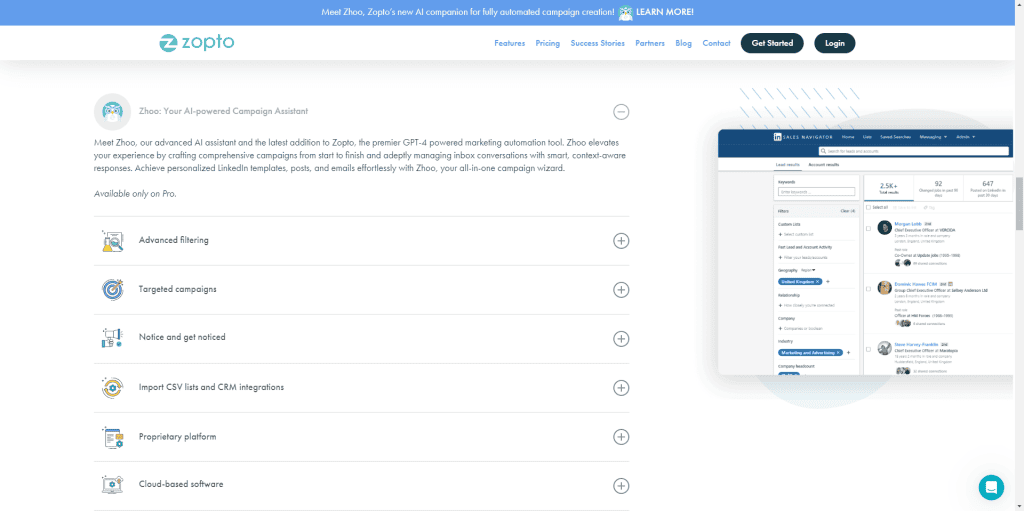Image resolution: width=1024 pixels, height=511 pixels.
Task: Click the leads and accounts search bar in preview
Action: click(x=914, y=151)
